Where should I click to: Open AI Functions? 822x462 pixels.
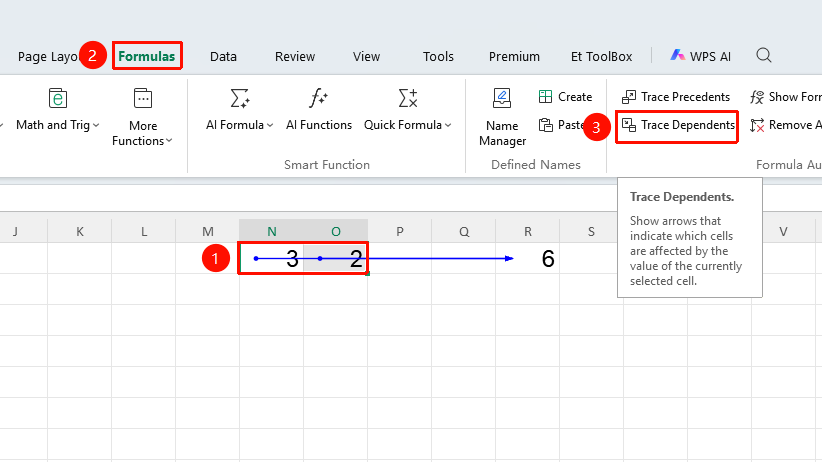tap(319, 109)
